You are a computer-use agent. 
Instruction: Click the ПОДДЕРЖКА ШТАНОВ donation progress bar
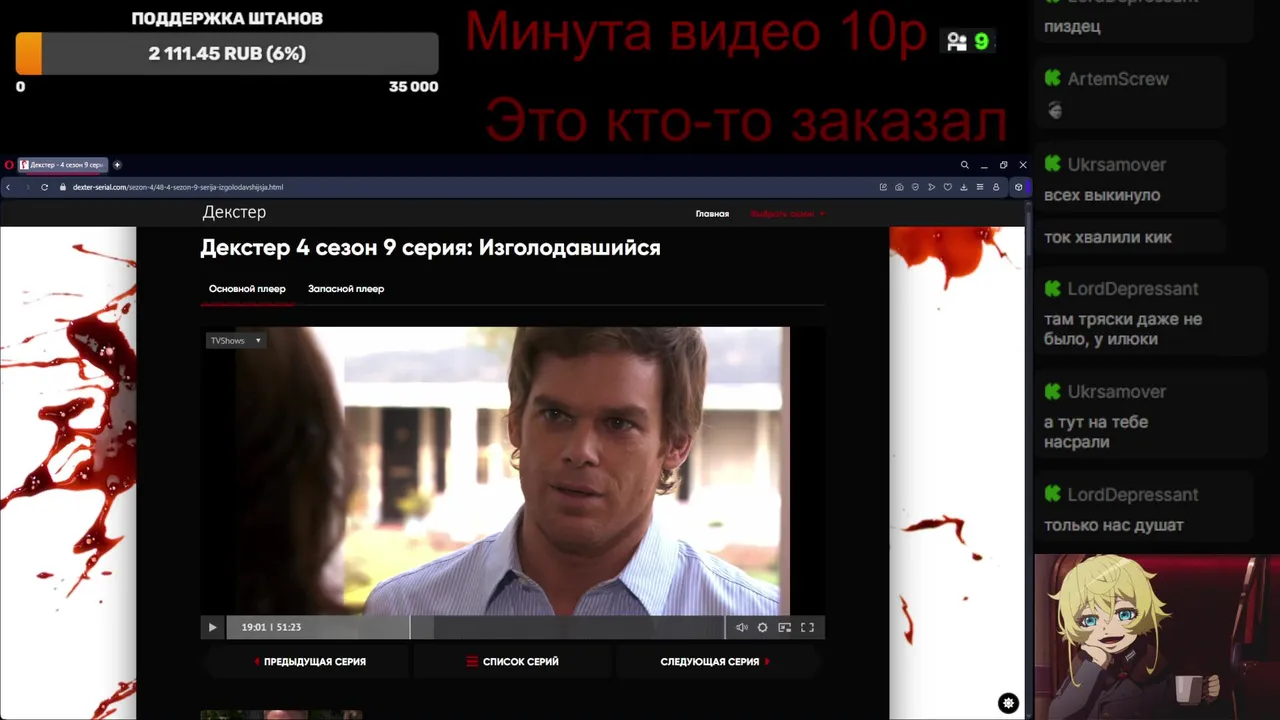click(227, 54)
